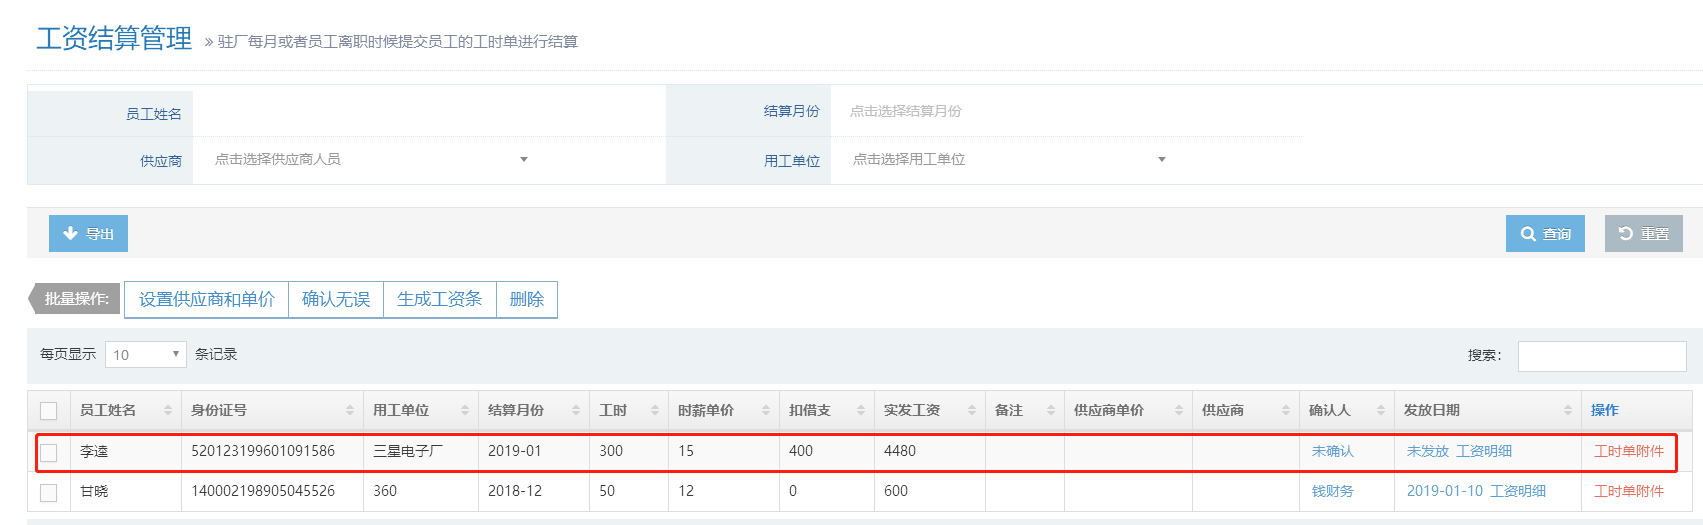The width and height of the screenshot is (1703, 525).
Task: Click the 查询 search button
Action: 1545,234
